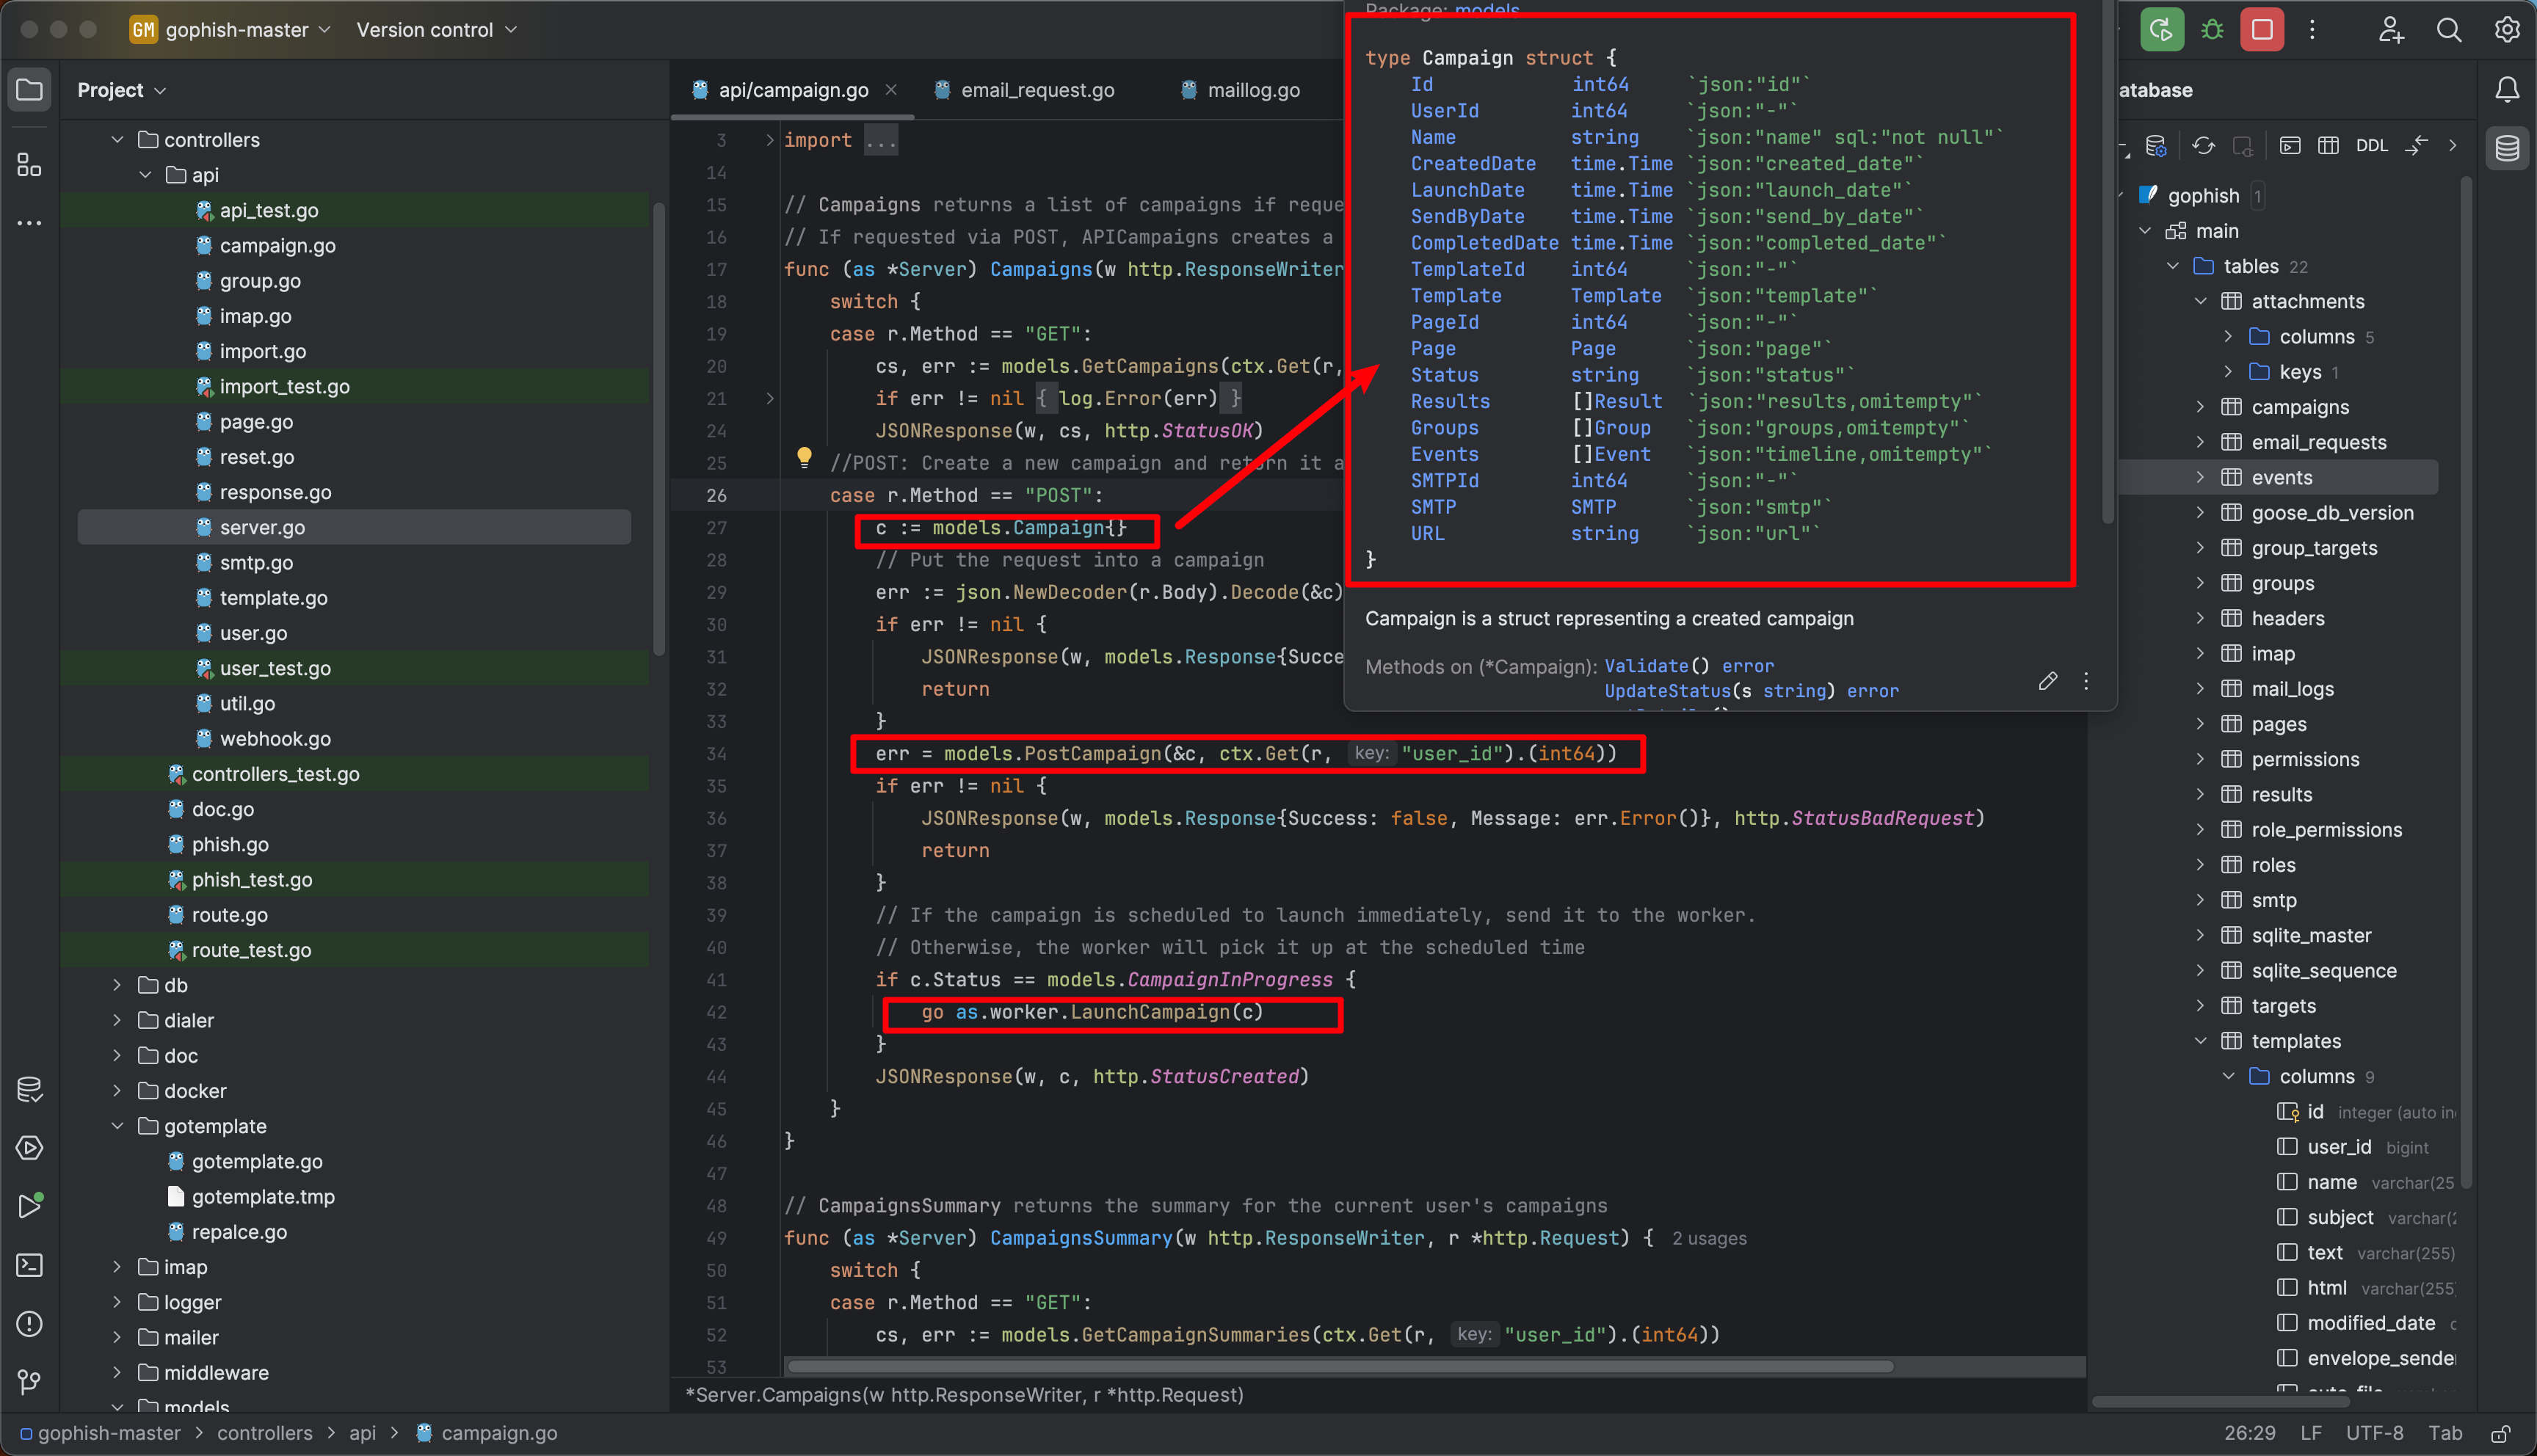Click the UTF-8 encoding selector in status bar

click(2374, 1433)
